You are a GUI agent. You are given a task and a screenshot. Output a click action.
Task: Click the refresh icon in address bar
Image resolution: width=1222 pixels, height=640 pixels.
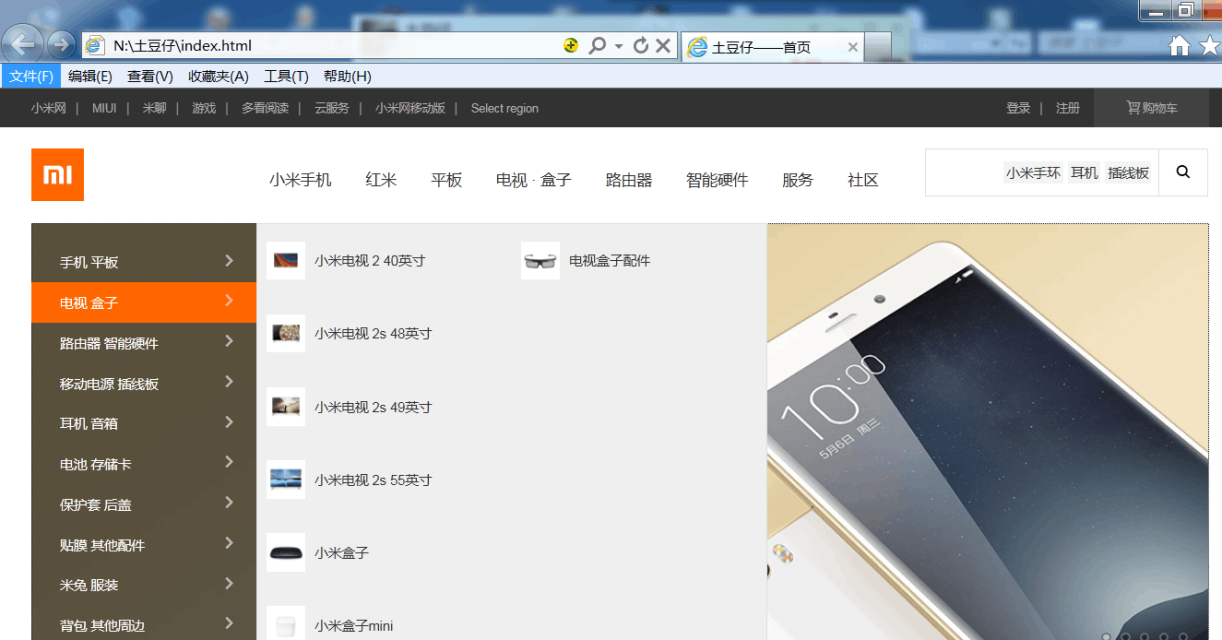point(641,46)
